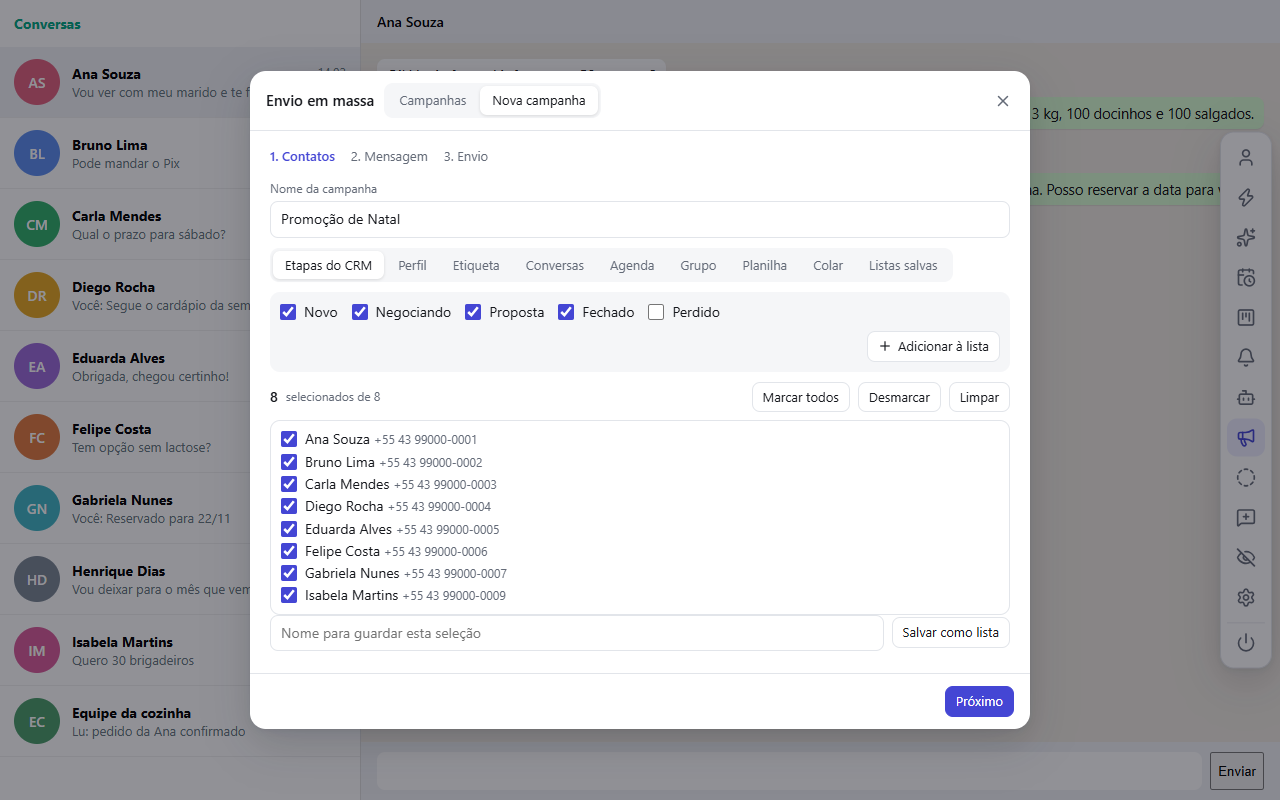Focus the Nome da campanha field
The image size is (1280, 800).
pos(640,219)
